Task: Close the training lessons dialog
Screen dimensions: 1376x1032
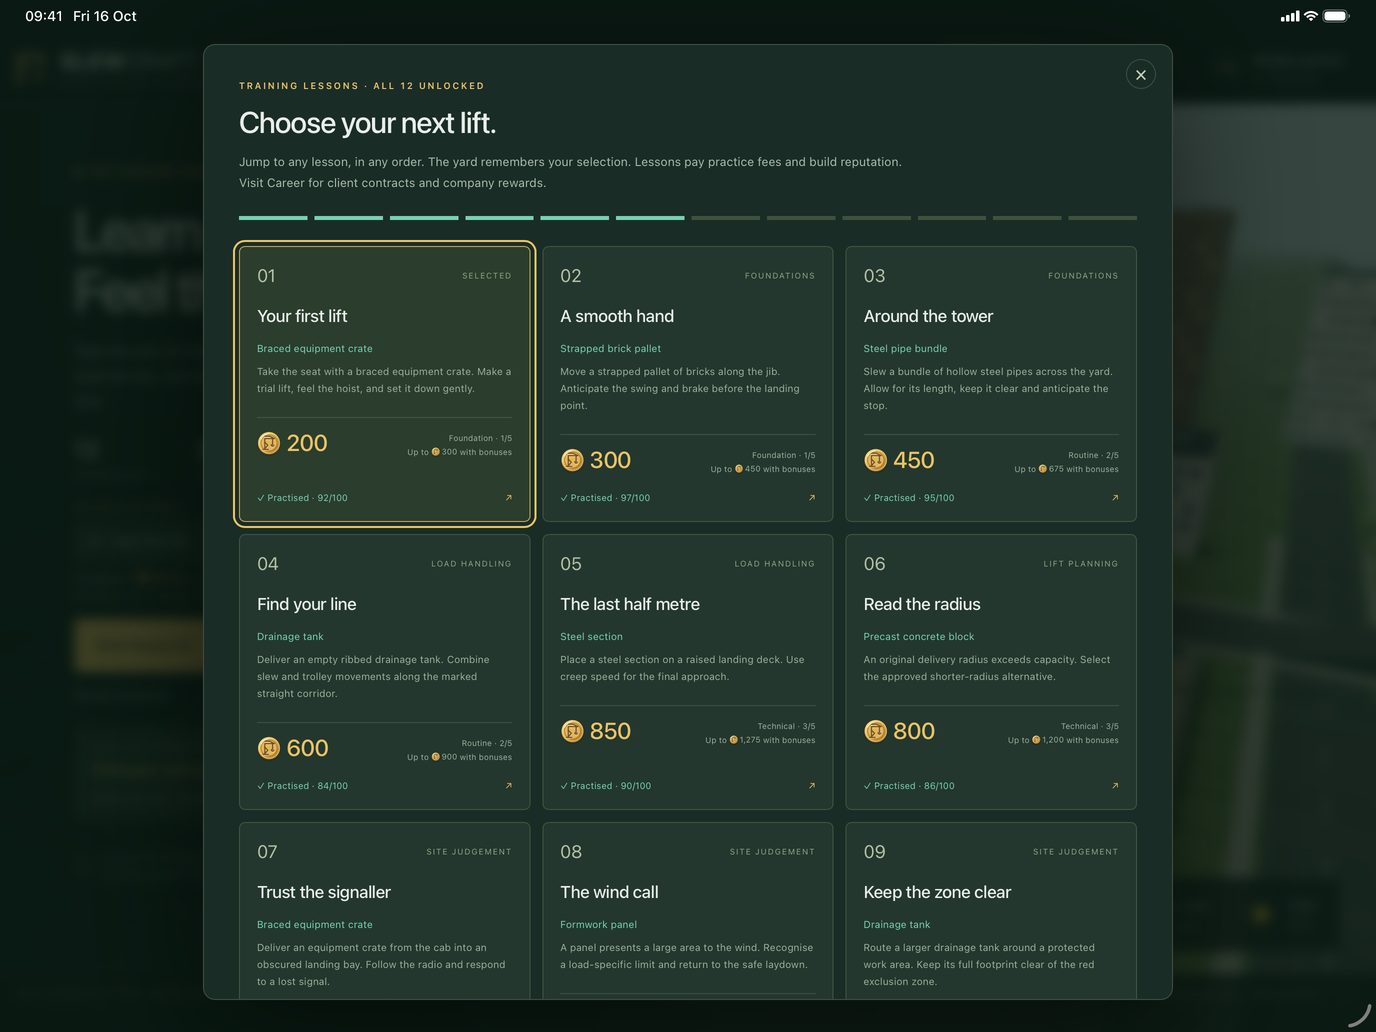Action: click(x=1141, y=75)
